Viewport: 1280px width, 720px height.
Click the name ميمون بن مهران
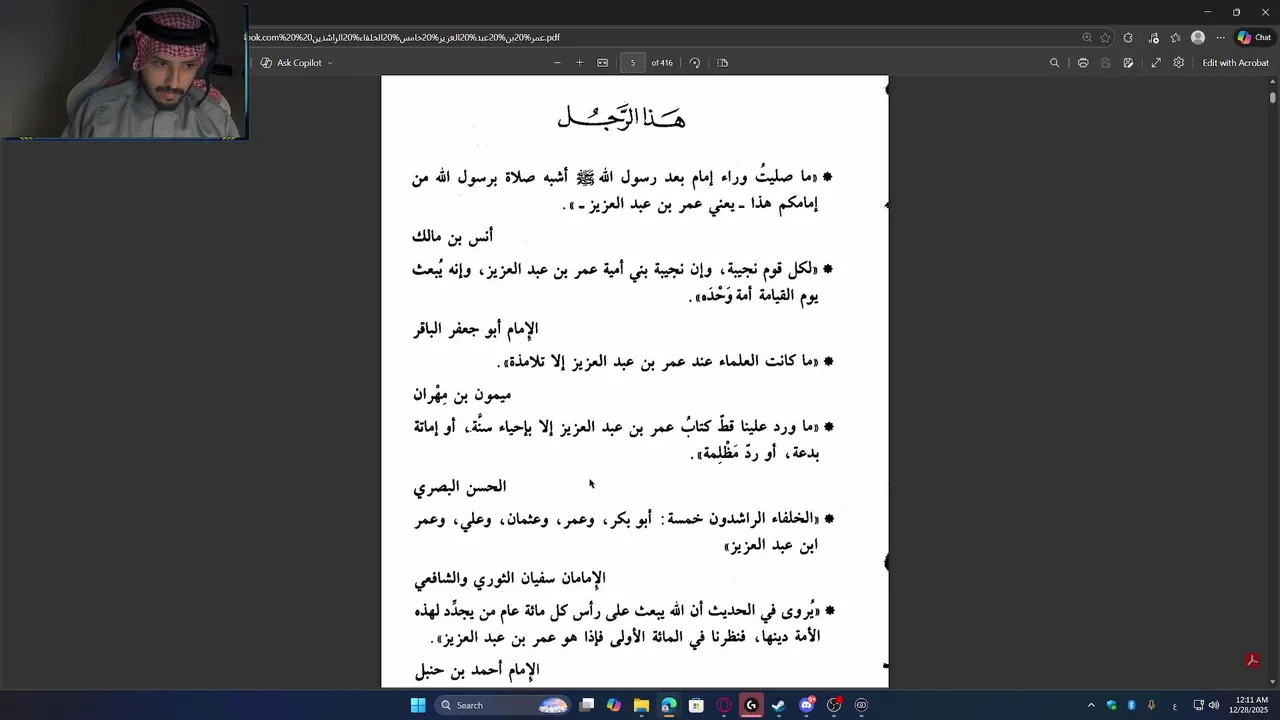(463, 395)
